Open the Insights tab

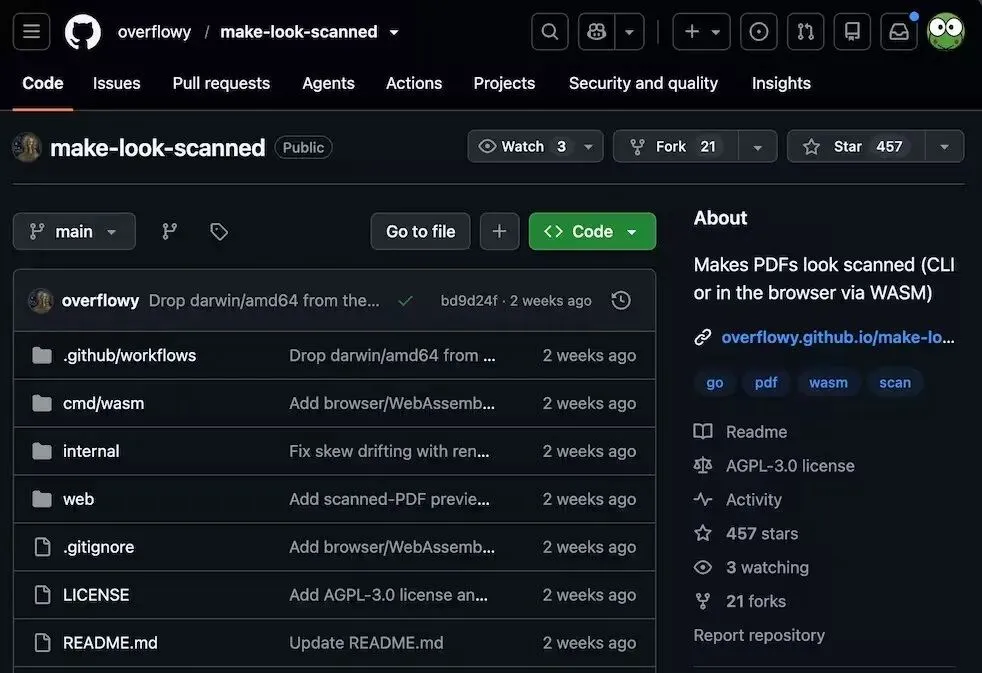click(781, 83)
